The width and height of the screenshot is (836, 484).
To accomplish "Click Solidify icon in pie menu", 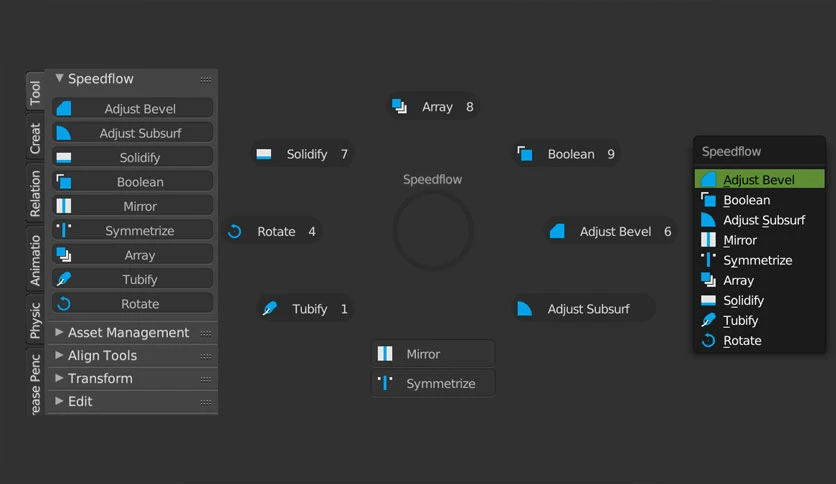I will pos(264,154).
